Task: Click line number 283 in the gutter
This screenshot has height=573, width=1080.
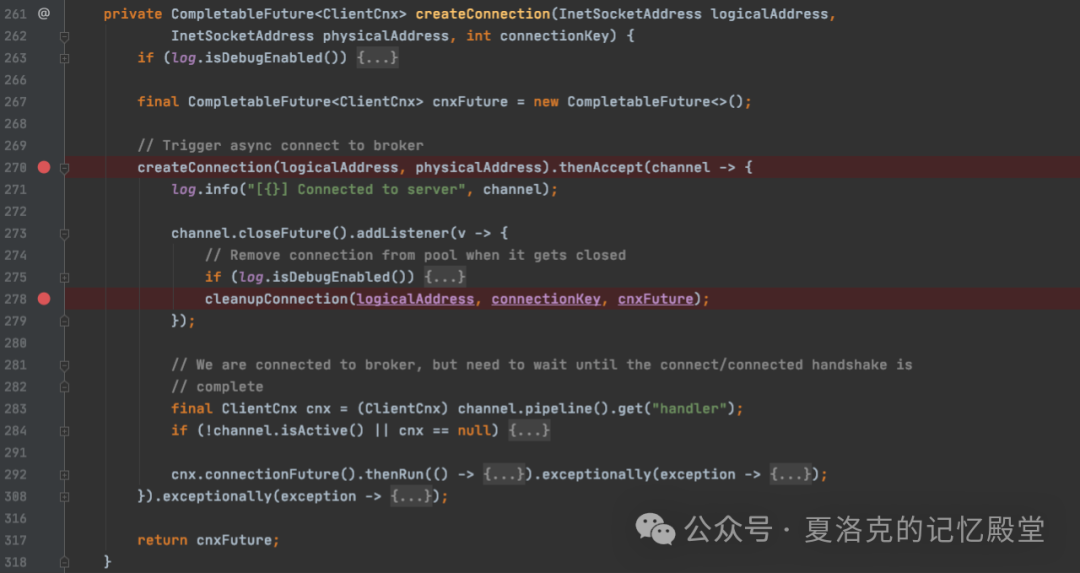Action: pyautogui.click(x=15, y=408)
